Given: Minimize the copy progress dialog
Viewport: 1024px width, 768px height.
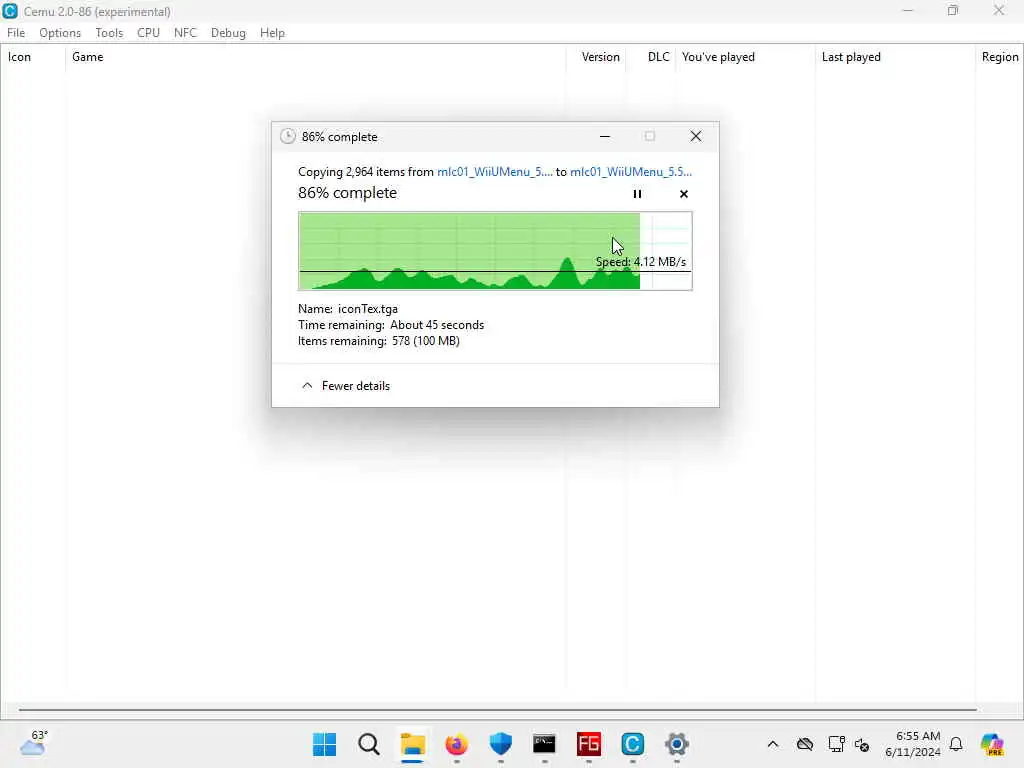Looking at the screenshot, I should pos(605,136).
